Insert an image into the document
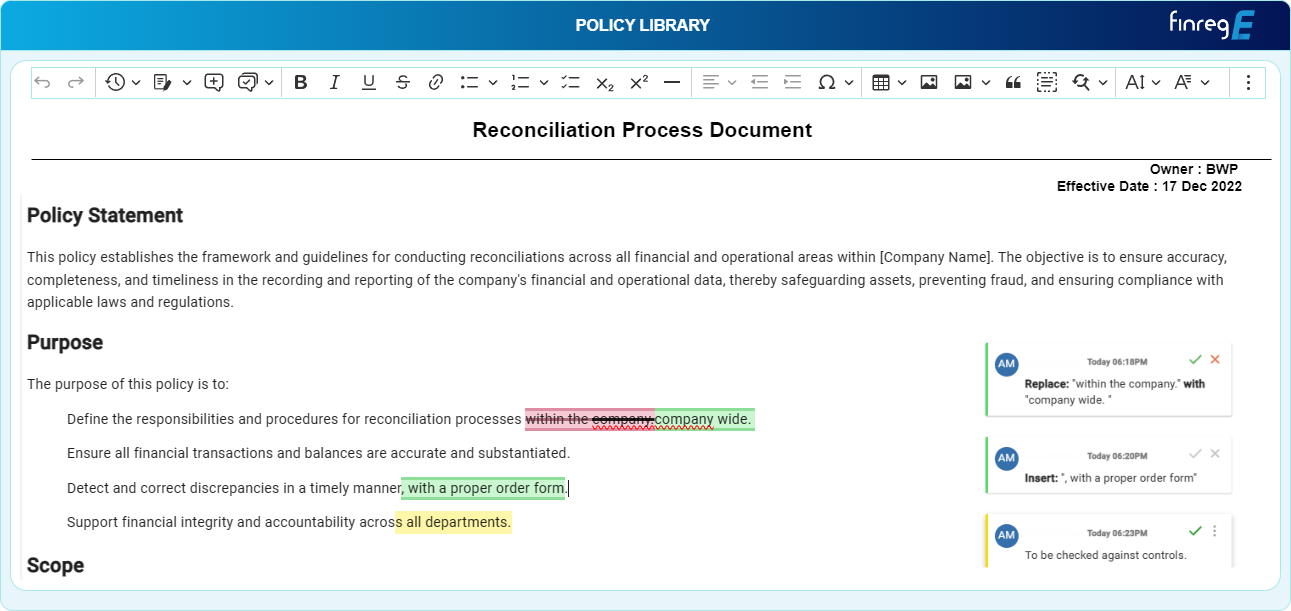Screen dimensions: 1291x611 coord(929,82)
